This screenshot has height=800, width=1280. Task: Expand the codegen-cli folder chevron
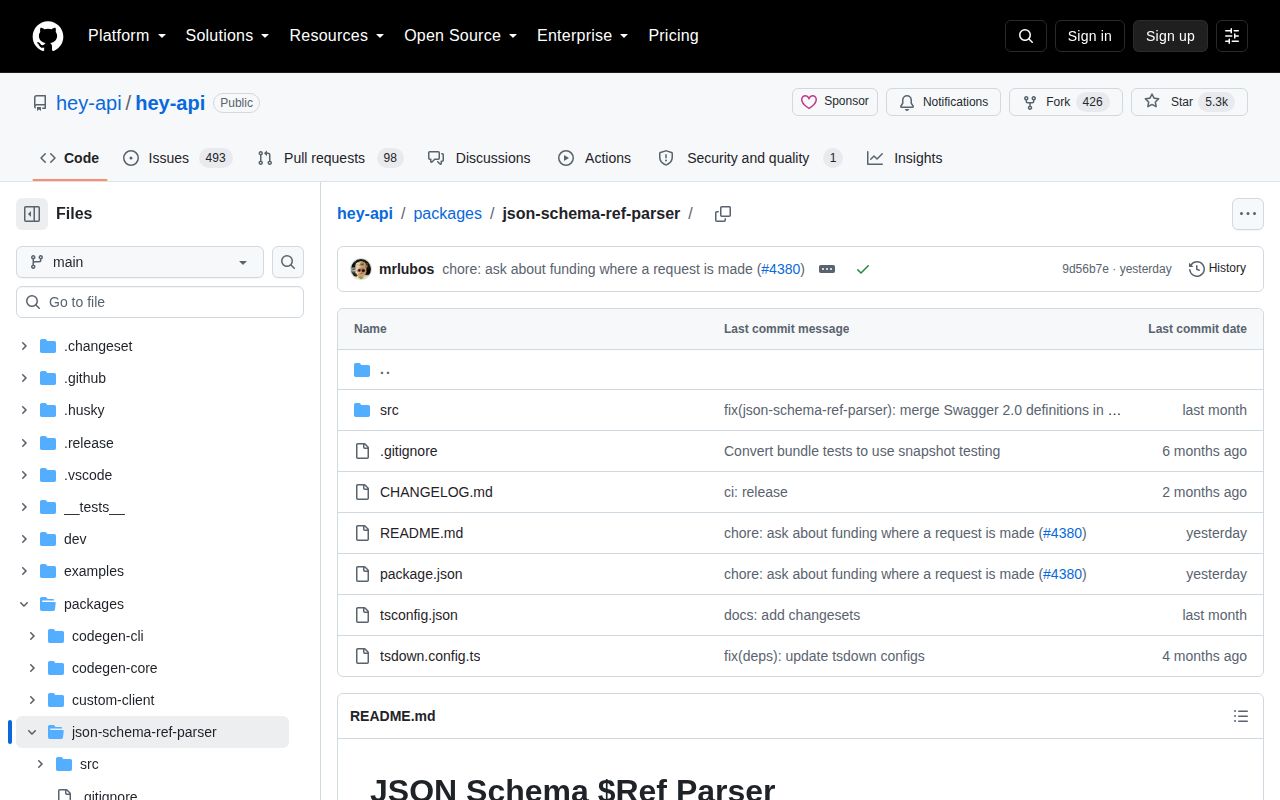pos(32,636)
